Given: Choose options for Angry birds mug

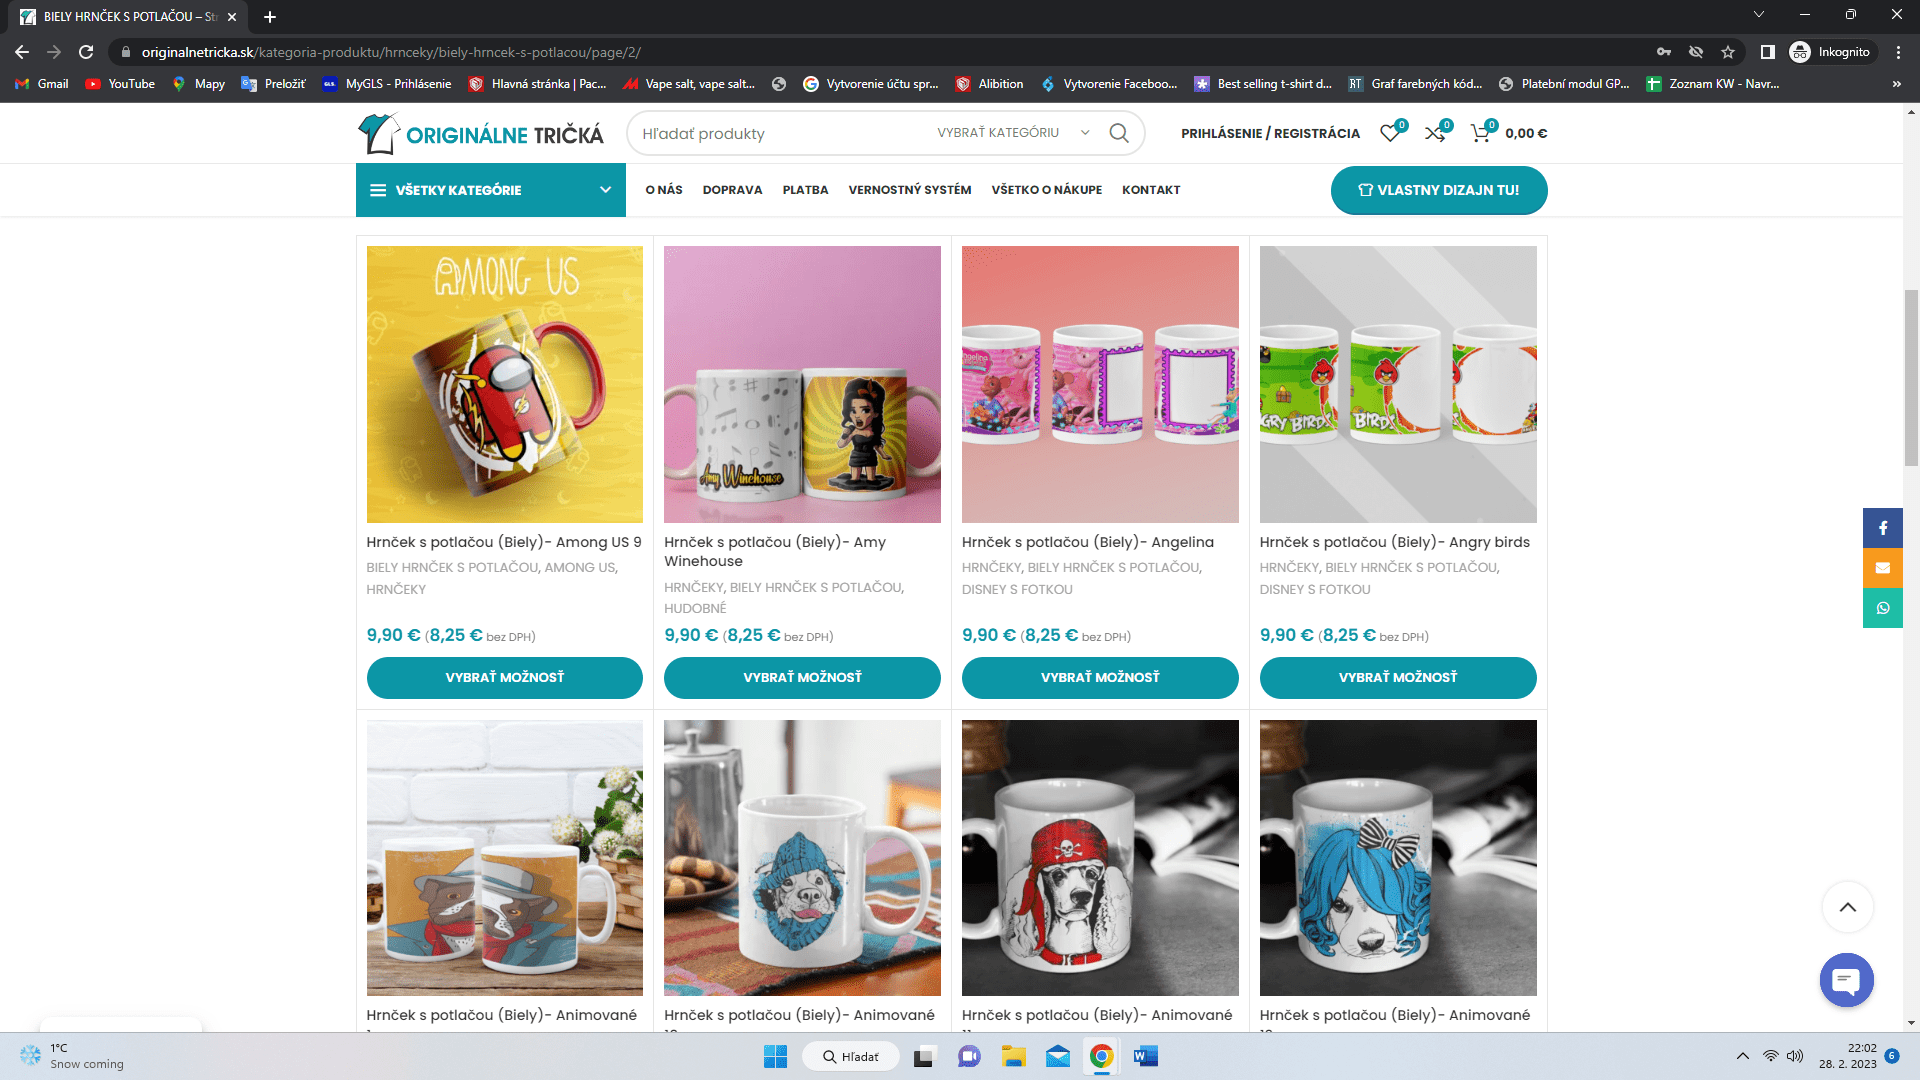Looking at the screenshot, I should point(1398,678).
